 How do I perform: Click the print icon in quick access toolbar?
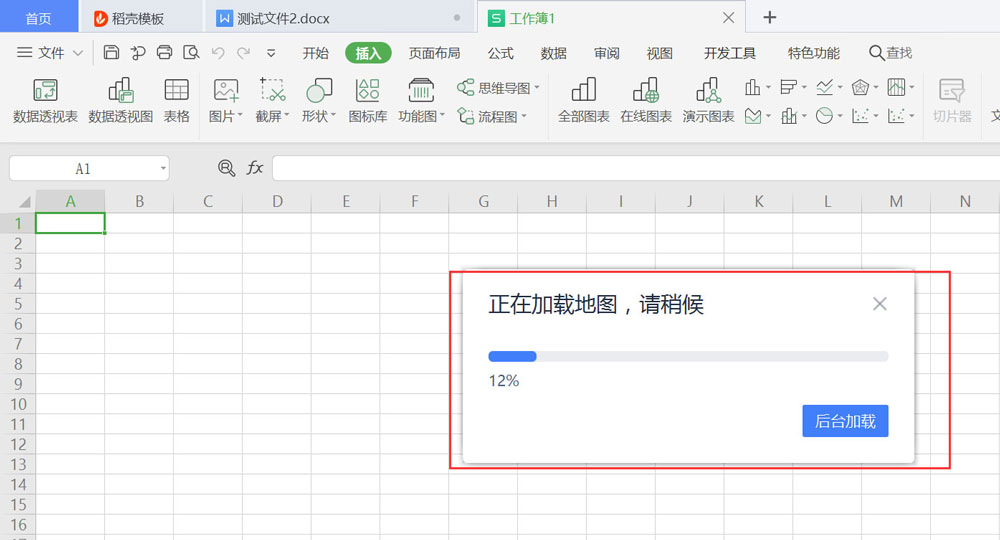(164, 53)
